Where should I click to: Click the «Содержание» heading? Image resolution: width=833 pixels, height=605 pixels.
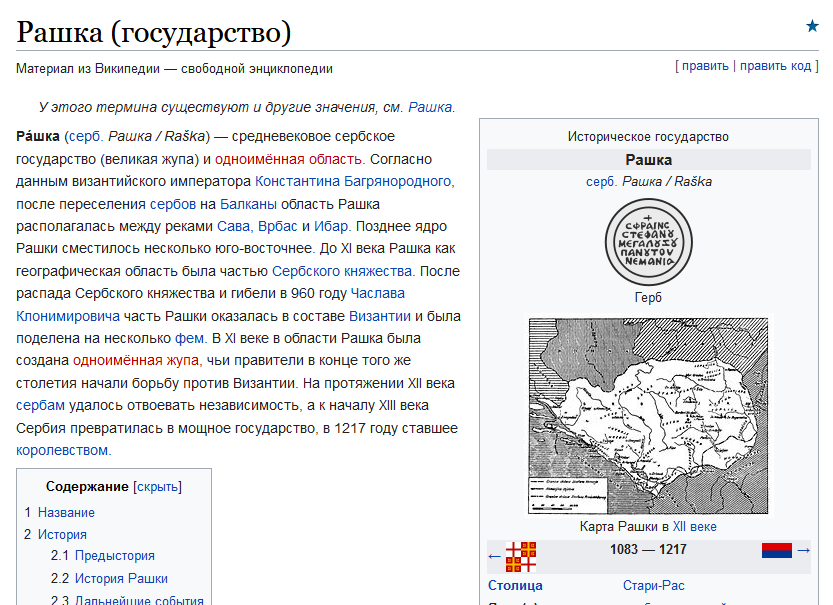(x=87, y=487)
